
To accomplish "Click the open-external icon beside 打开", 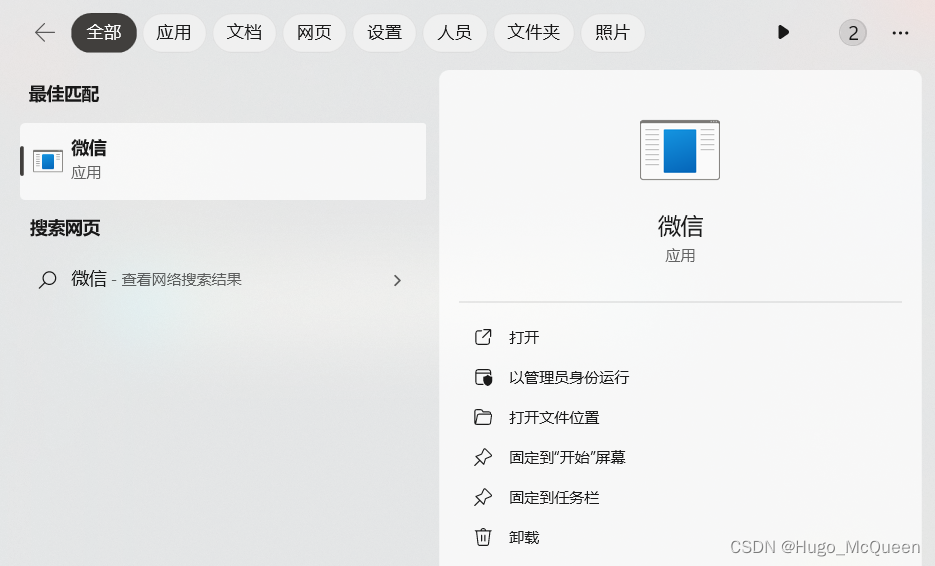I will (x=483, y=337).
